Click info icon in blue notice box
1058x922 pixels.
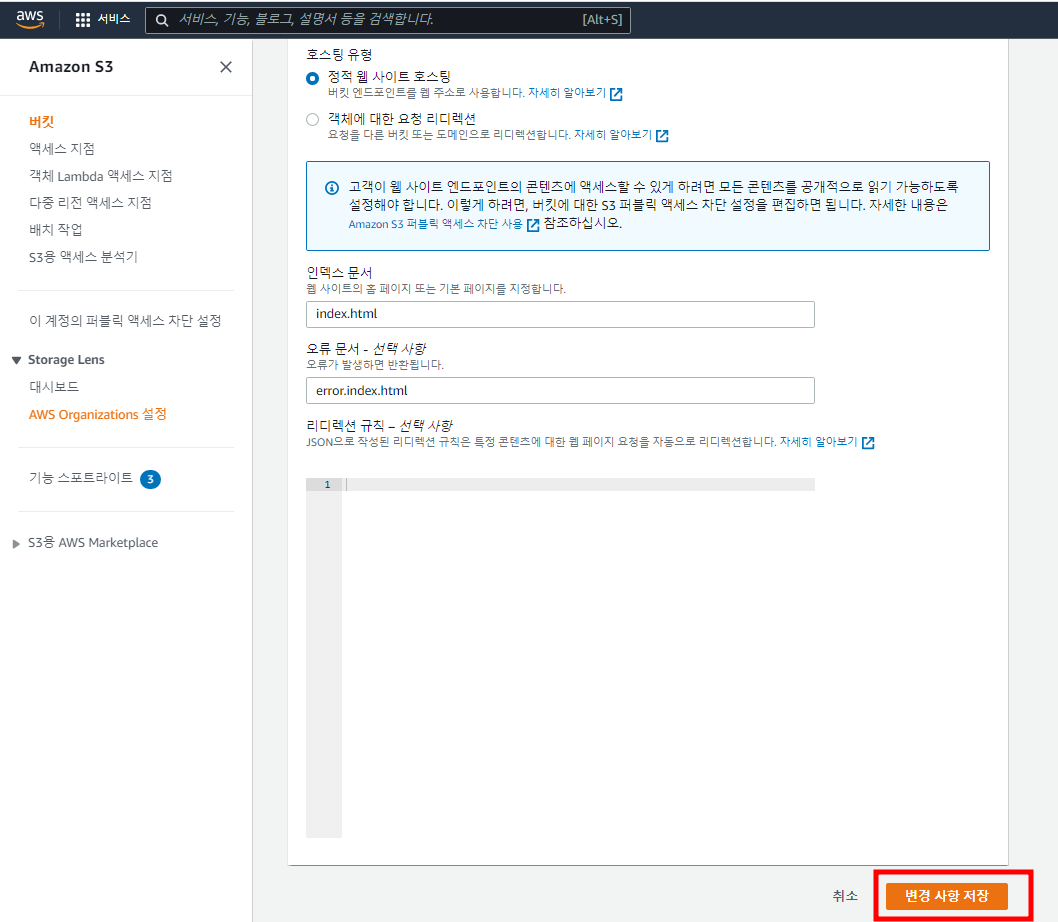click(332, 188)
